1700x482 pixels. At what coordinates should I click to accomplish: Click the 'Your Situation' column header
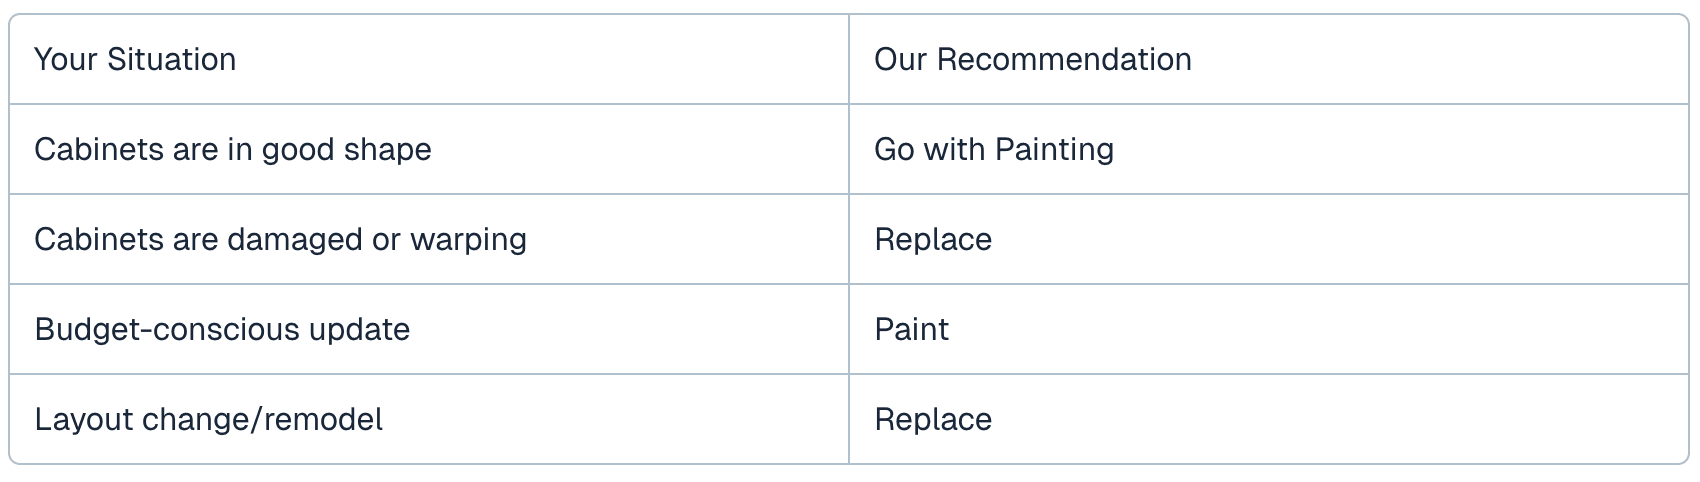(135, 60)
